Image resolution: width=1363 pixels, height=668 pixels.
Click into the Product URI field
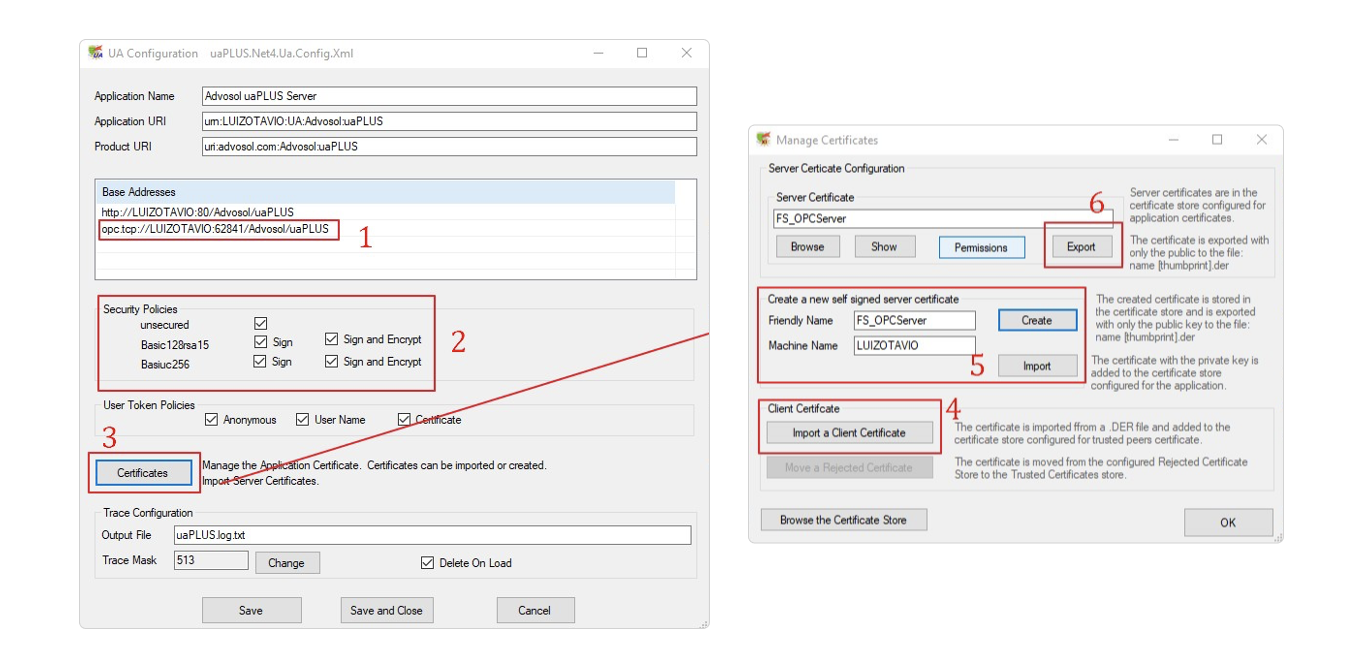[x=449, y=146]
